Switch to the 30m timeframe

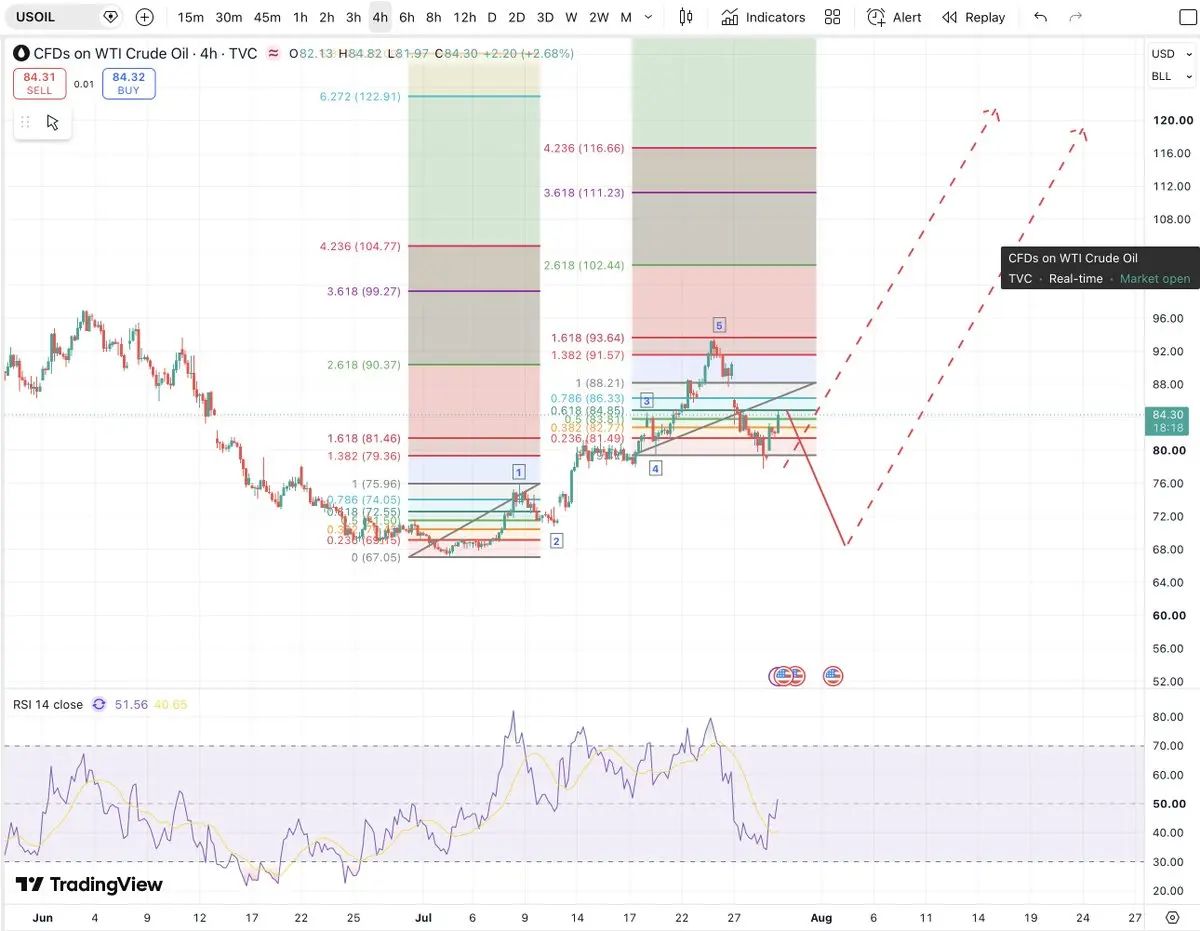click(229, 17)
